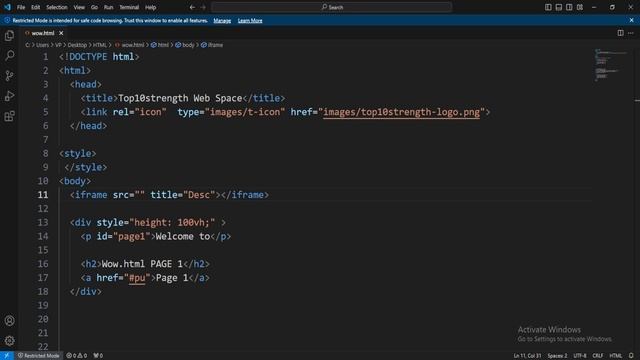Click the remote window indicator in status bar
The height and width of the screenshot is (360, 640).
(7, 356)
